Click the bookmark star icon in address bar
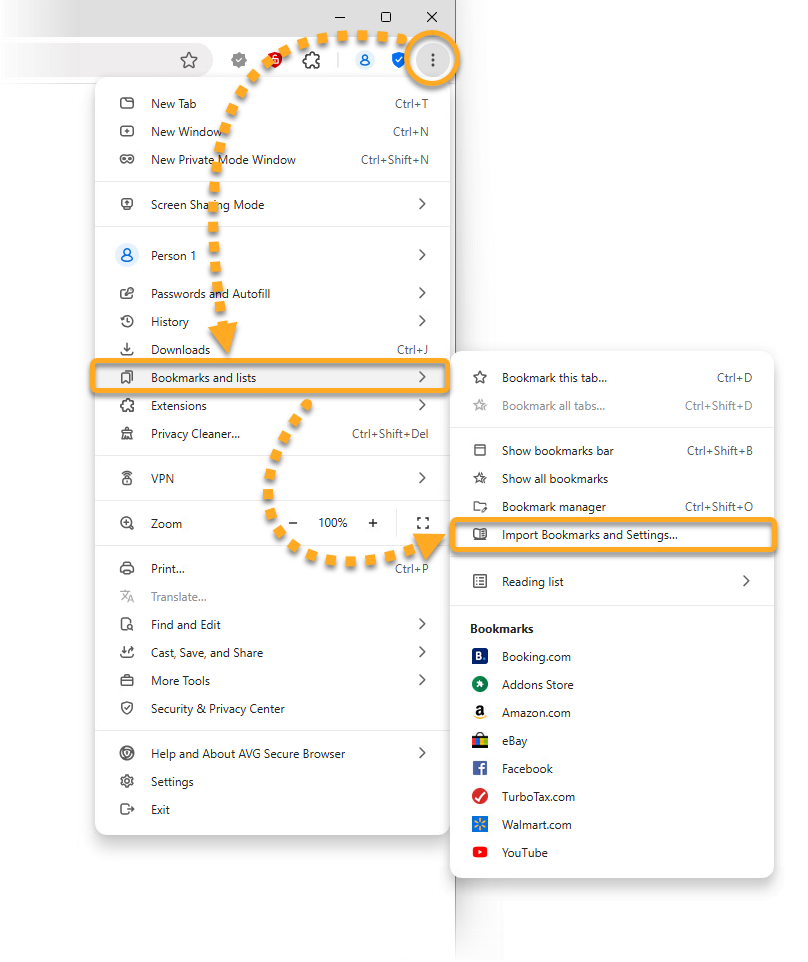 point(189,61)
